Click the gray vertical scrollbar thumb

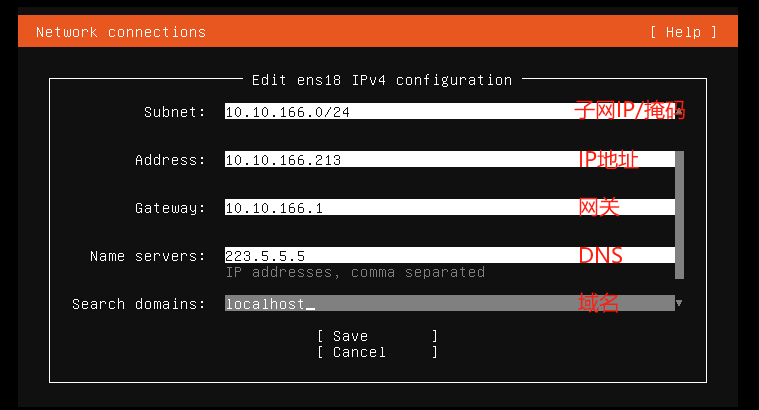pos(679,215)
